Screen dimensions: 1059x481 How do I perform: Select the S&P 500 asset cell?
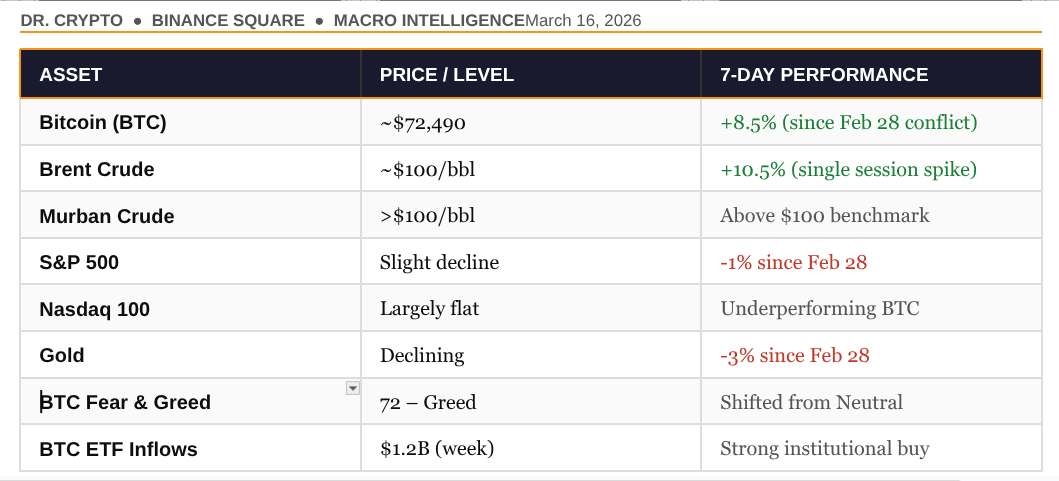point(80,263)
